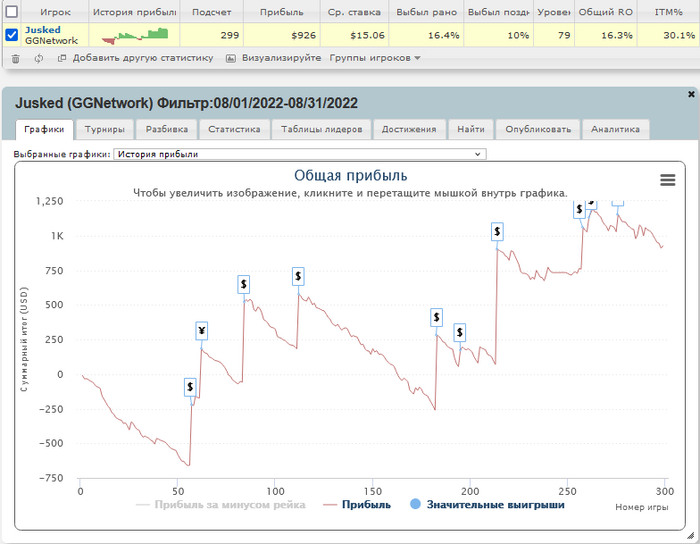Click the $ marker near game 84
The width and height of the screenshot is (700, 544).
[243, 284]
